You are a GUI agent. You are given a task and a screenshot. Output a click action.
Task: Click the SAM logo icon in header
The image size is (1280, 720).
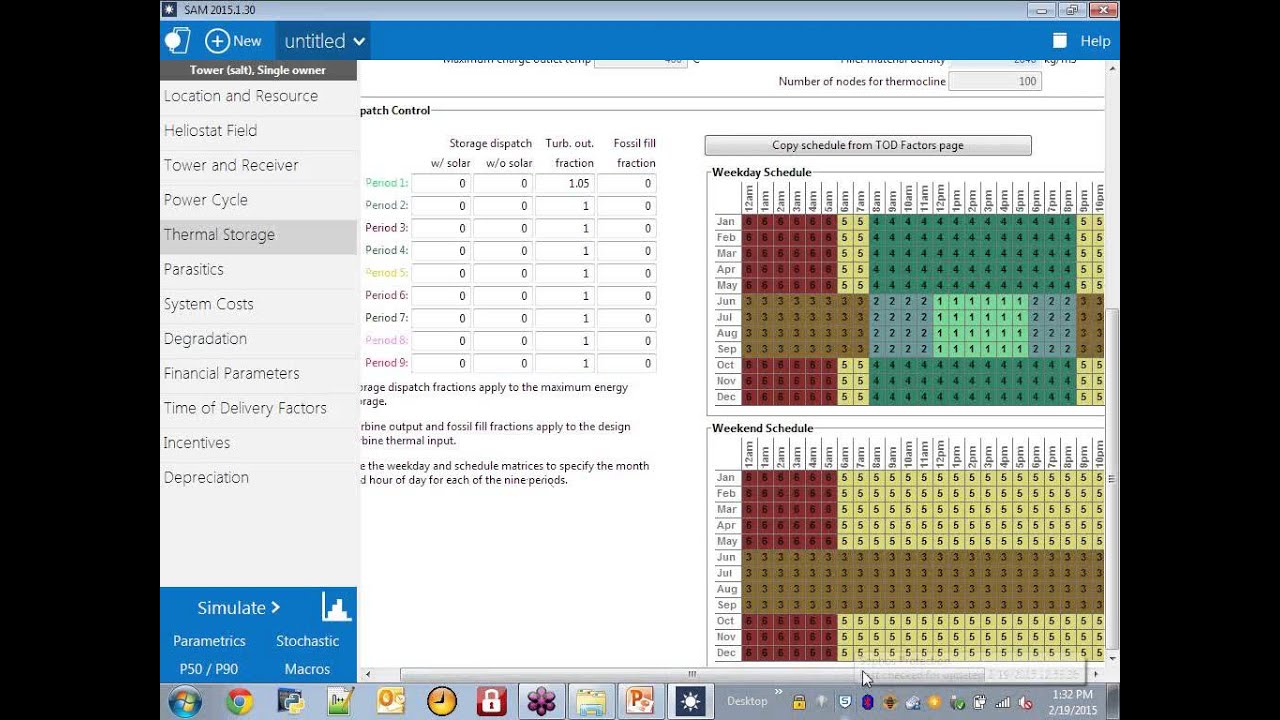pos(177,40)
